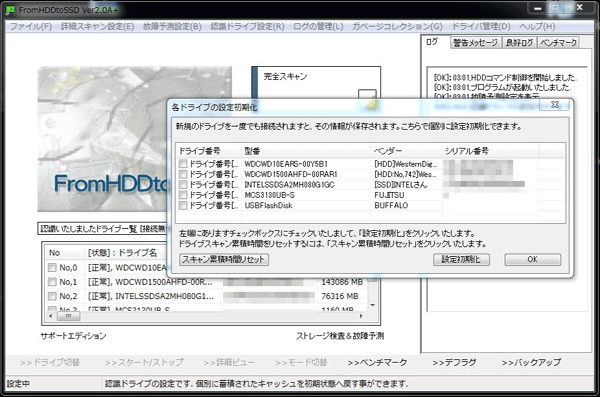Click the >>デフラグ link
Screen dimensions: 600x397
pyautogui.click(x=454, y=362)
